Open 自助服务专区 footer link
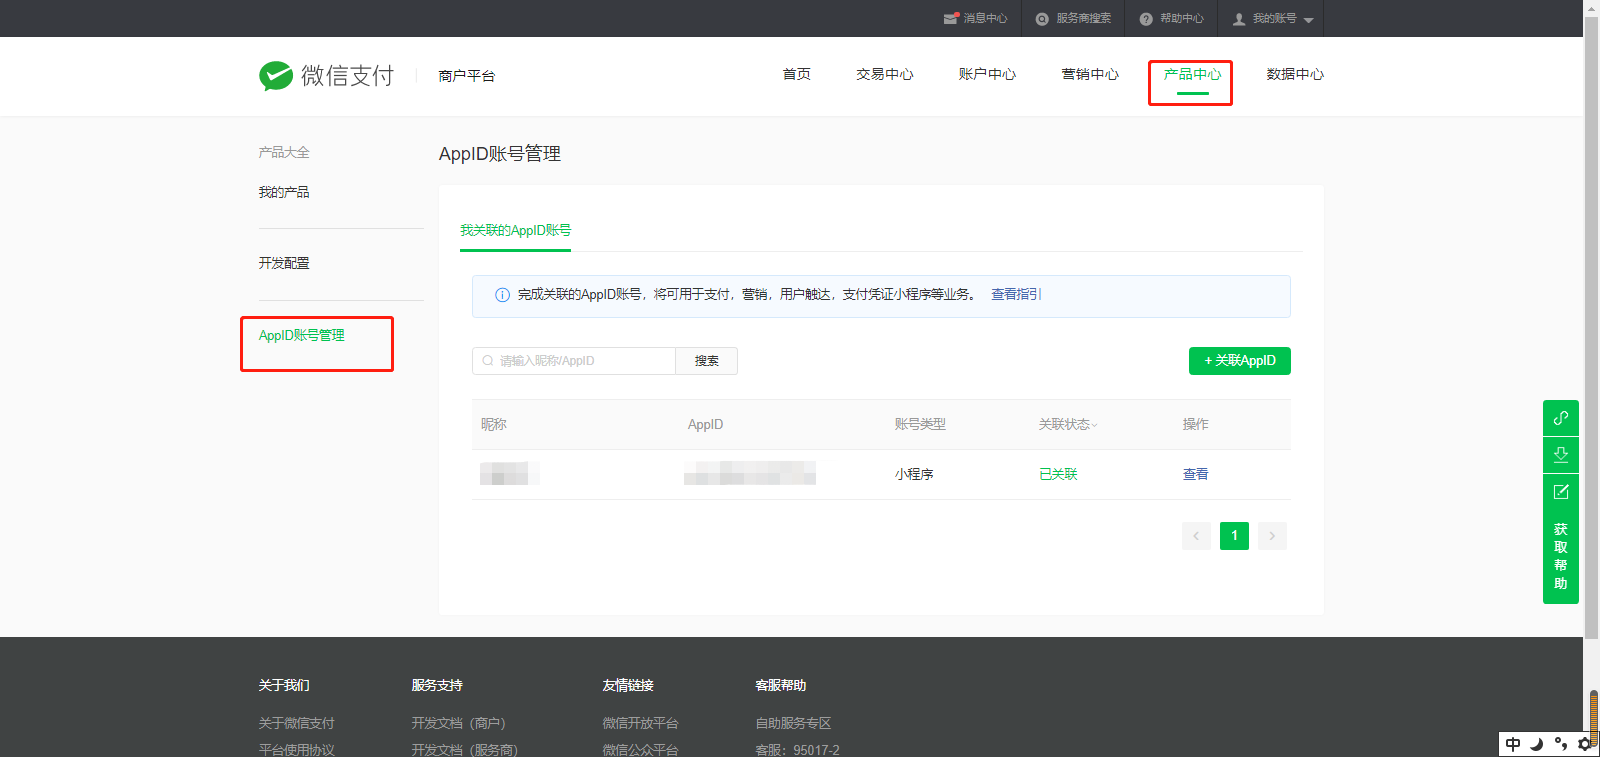Image resolution: width=1600 pixels, height=757 pixels. pyautogui.click(x=793, y=723)
